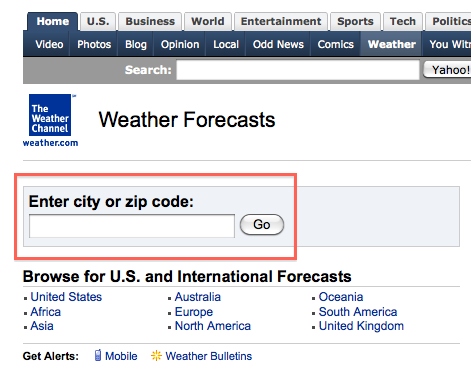Browse United States forecasts
The height and width of the screenshot is (374, 471).
(x=66, y=297)
